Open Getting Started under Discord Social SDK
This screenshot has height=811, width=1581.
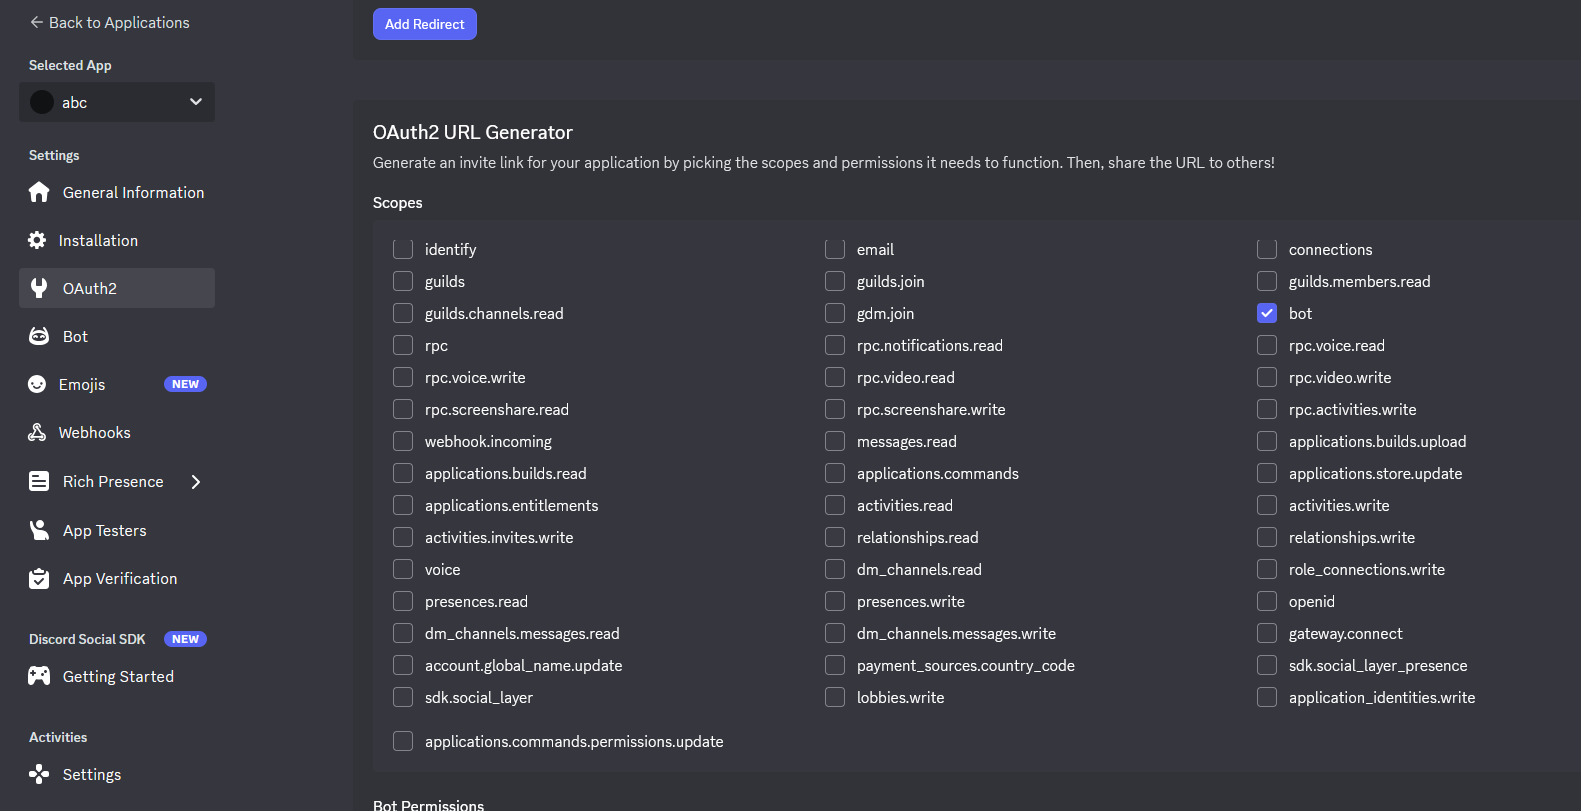click(117, 676)
